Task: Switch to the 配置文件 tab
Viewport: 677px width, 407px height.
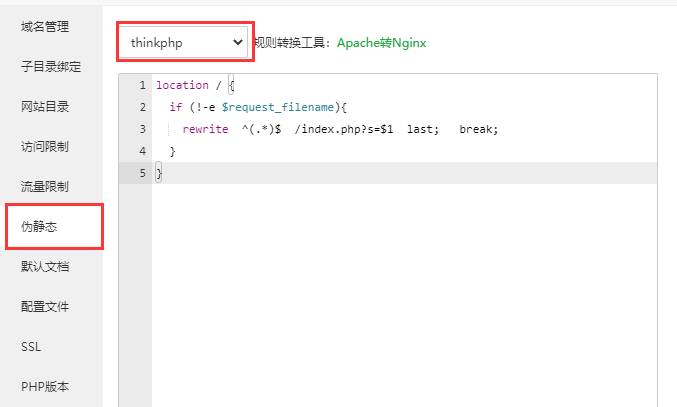Action: point(45,307)
